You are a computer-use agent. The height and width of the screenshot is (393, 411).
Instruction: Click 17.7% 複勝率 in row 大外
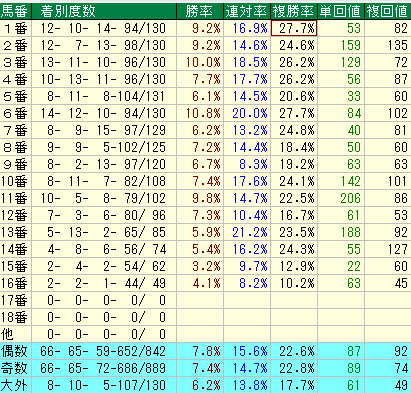(x=294, y=385)
